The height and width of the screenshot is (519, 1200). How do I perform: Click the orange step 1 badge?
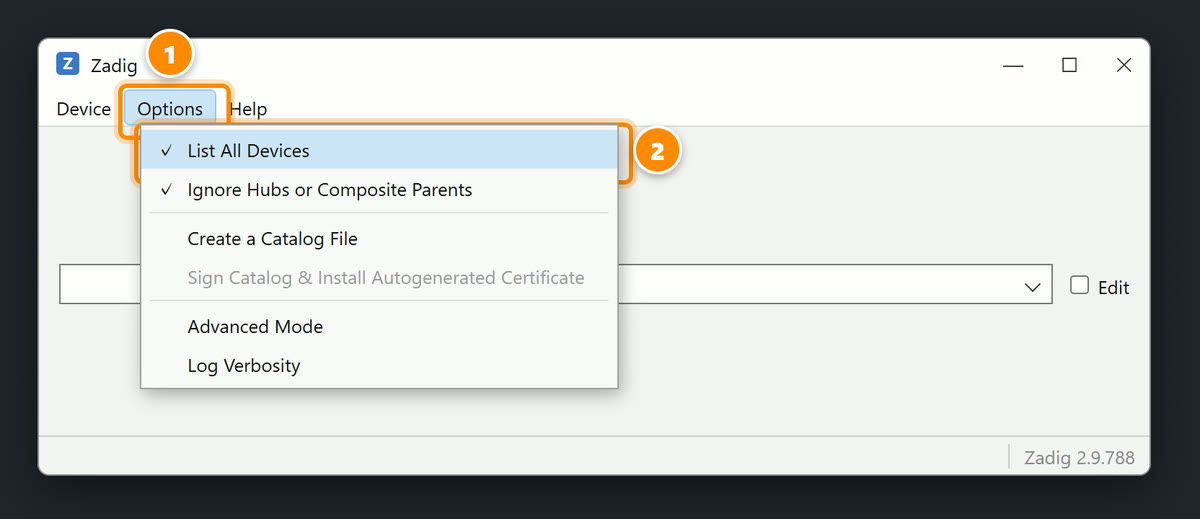(x=170, y=54)
